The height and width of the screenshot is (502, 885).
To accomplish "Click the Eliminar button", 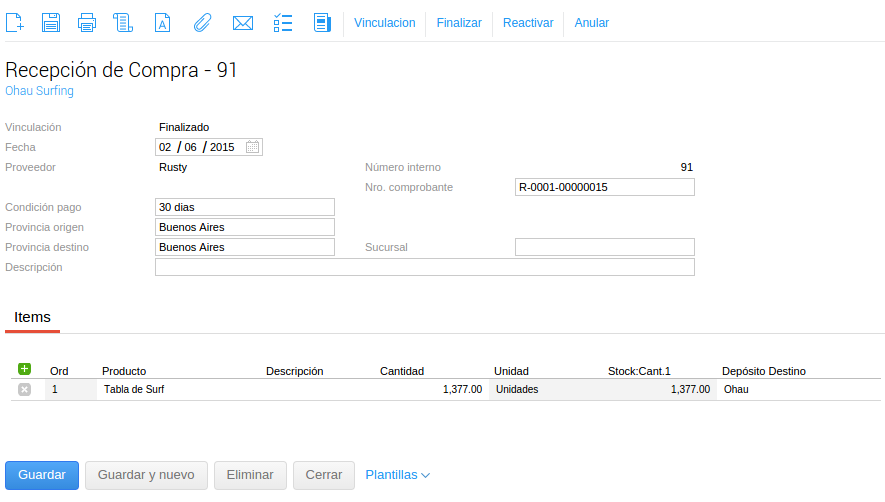I will pos(250,475).
